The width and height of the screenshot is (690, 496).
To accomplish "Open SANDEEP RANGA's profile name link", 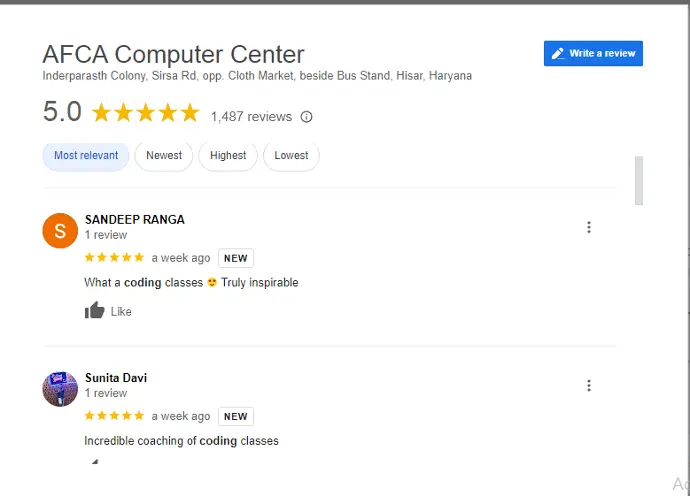I will click(x=135, y=220).
